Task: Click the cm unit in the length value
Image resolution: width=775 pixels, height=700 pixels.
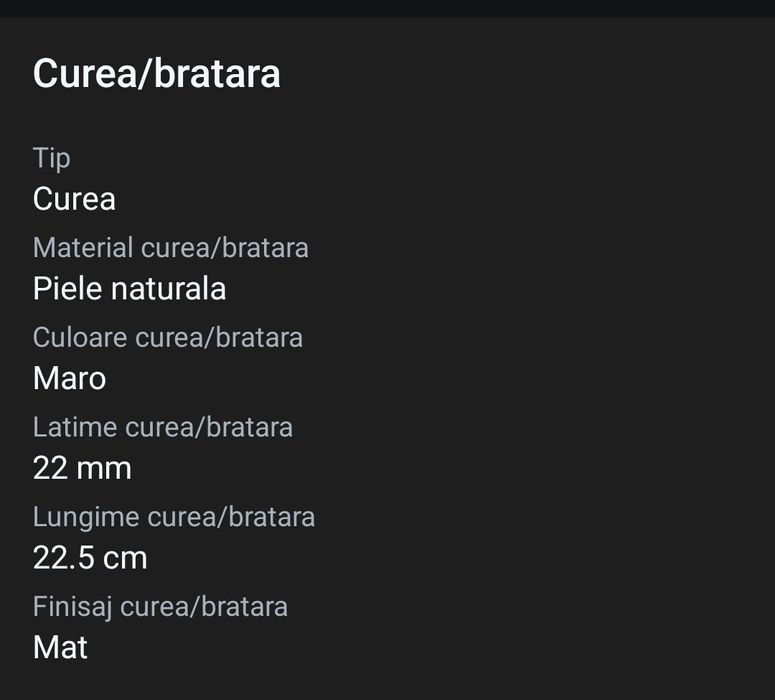Action: coord(125,558)
